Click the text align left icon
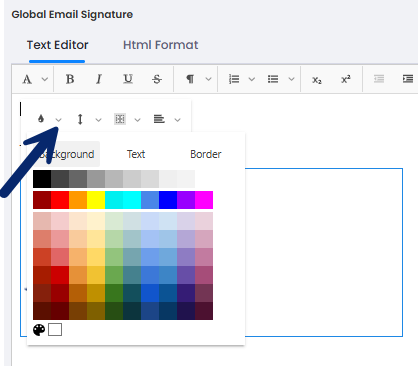This screenshot has height=366, width=418. coord(159,119)
